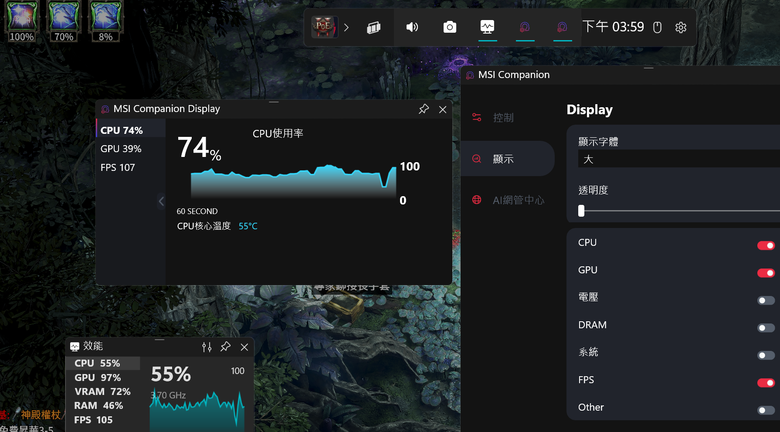Toggle the Performance widget in Game Bar

(487, 27)
